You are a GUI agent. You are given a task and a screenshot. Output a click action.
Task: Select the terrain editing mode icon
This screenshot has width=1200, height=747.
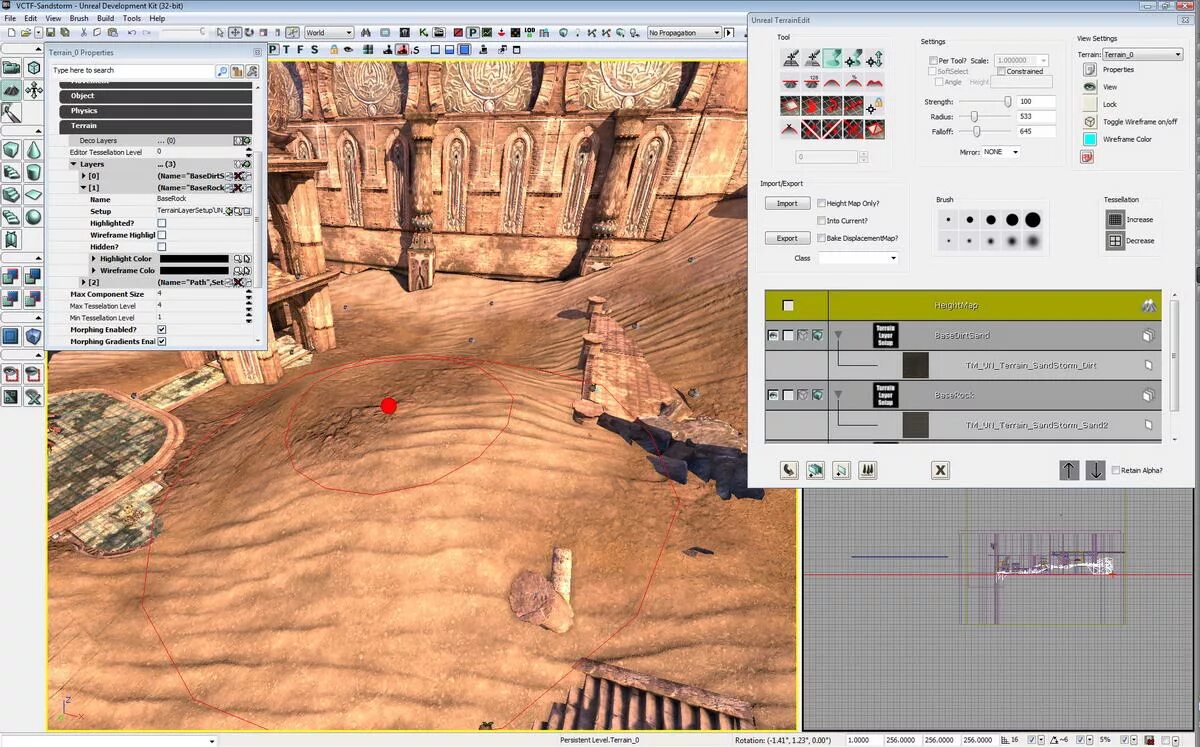coord(11,90)
